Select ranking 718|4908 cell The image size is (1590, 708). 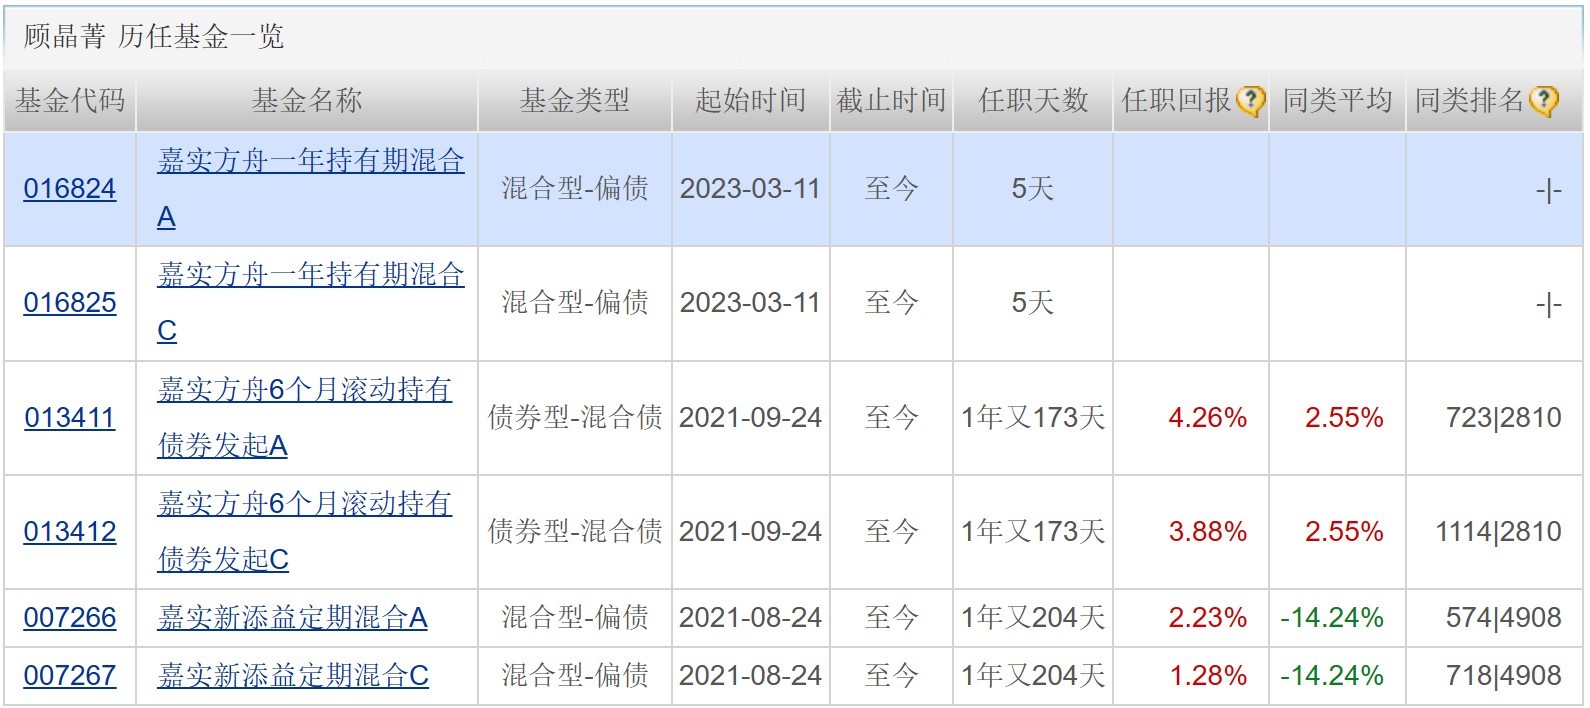coord(1504,676)
